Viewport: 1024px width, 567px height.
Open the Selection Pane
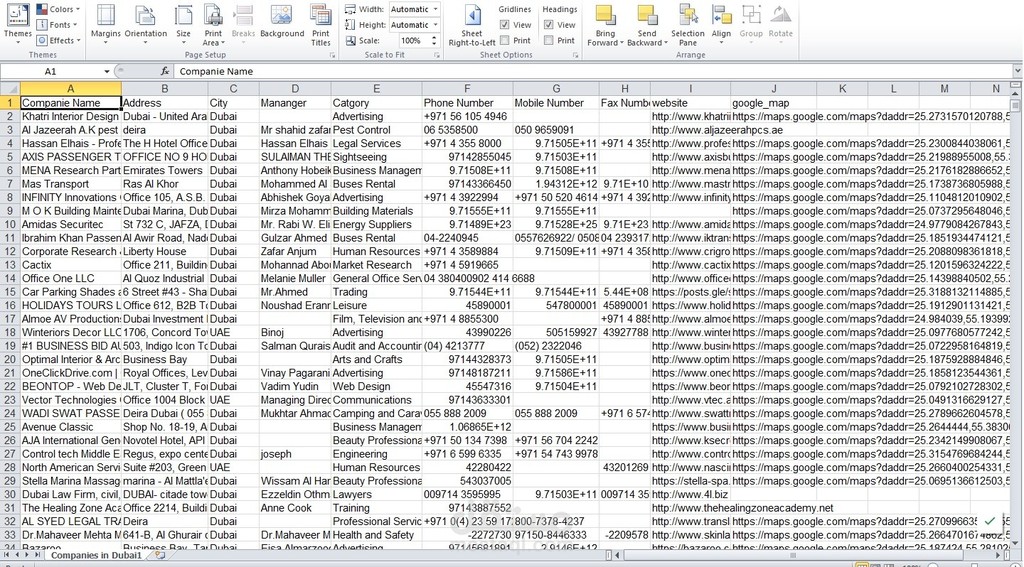(687, 20)
